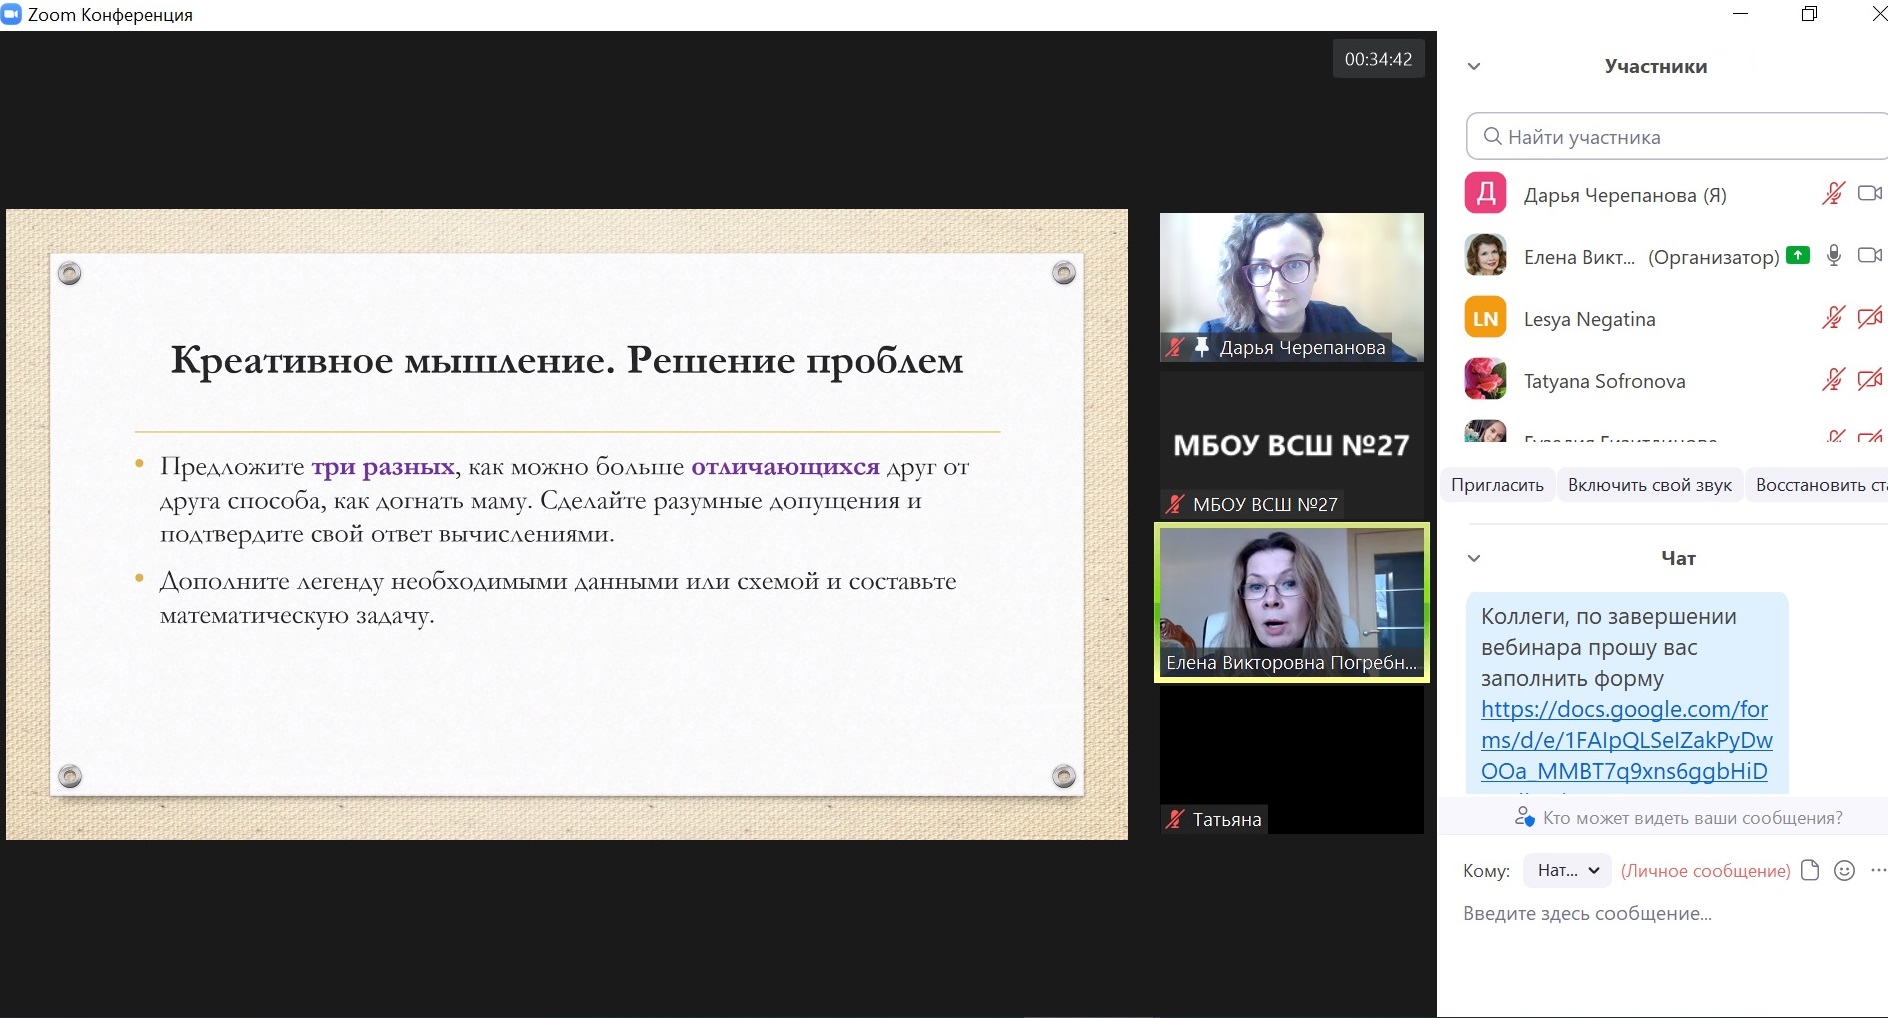
Task: Click Включить свой звук button
Action: (1649, 485)
